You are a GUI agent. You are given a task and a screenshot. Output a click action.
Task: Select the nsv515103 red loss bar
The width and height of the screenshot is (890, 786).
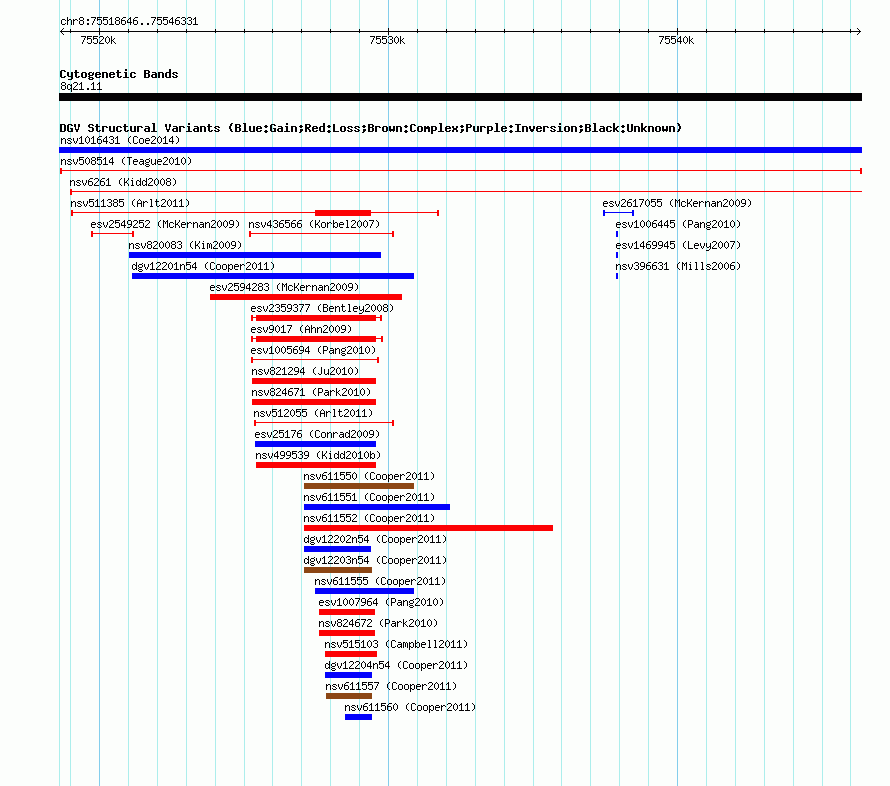pos(351,654)
